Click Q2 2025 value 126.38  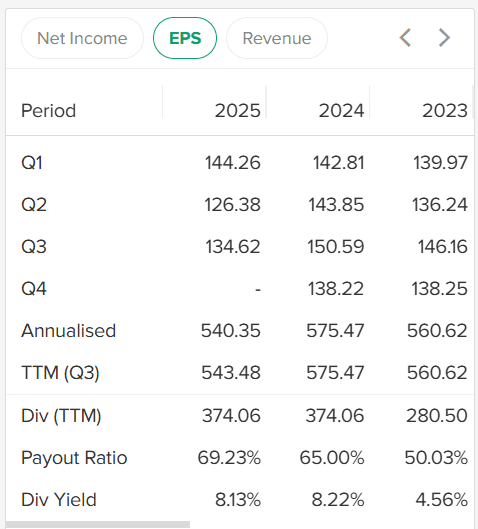click(233, 204)
